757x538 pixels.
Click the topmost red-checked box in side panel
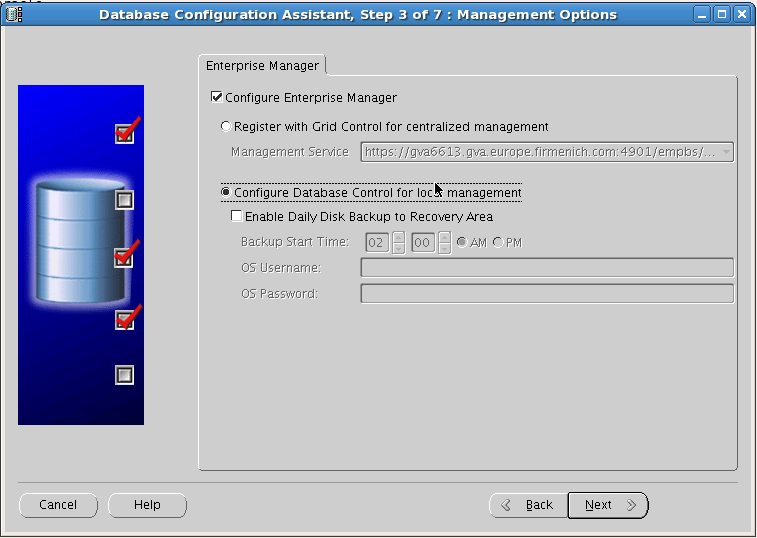click(x=124, y=133)
